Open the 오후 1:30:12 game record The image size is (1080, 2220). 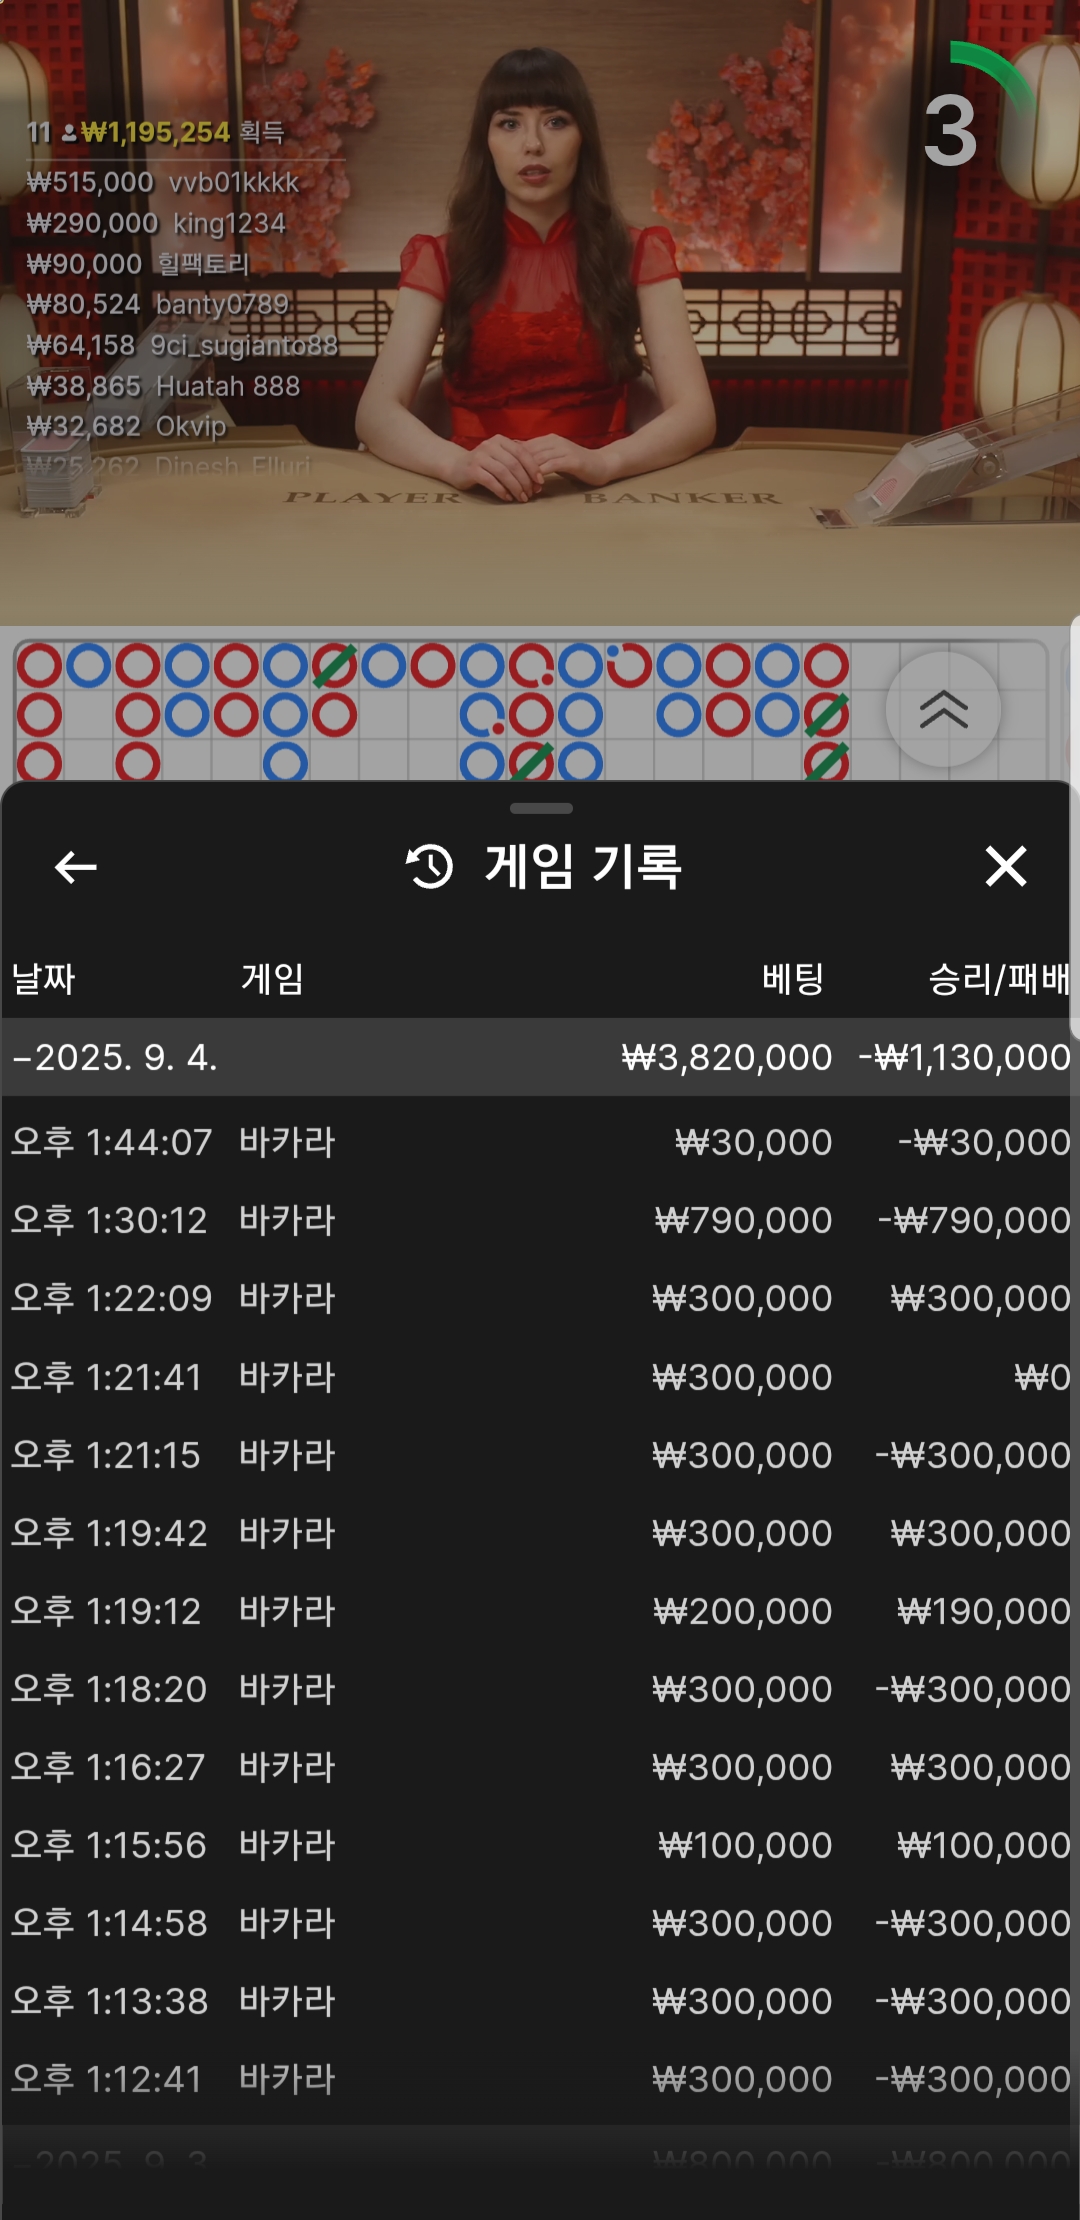point(540,1220)
